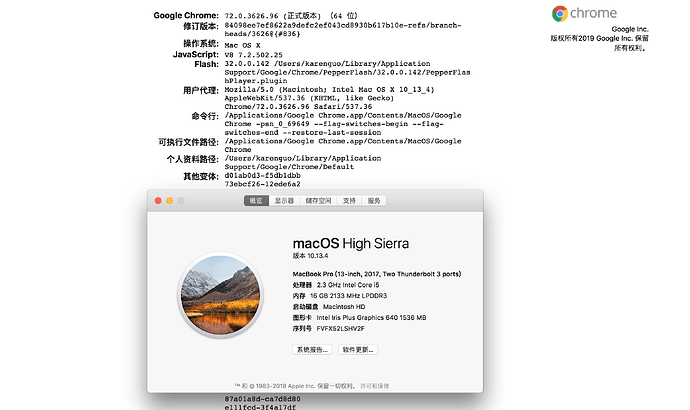Open the 许可和保修 link
The image size is (690, 410).
click(374, 386)
